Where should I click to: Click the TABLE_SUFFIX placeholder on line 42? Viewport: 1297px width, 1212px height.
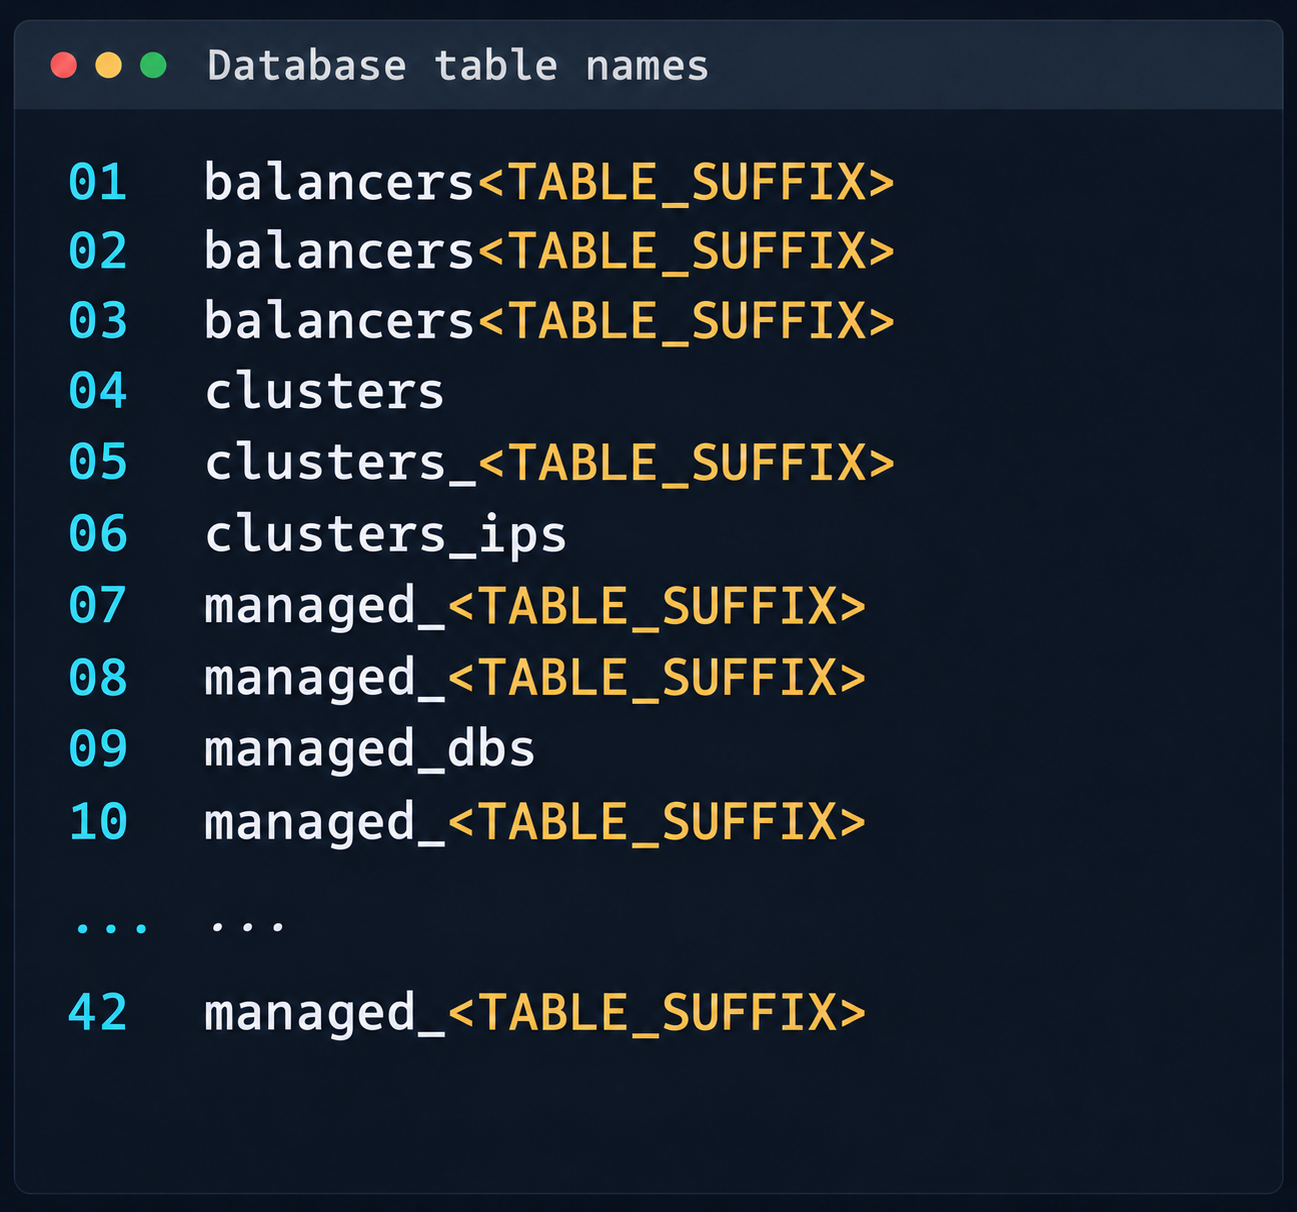pos(656,1012)
